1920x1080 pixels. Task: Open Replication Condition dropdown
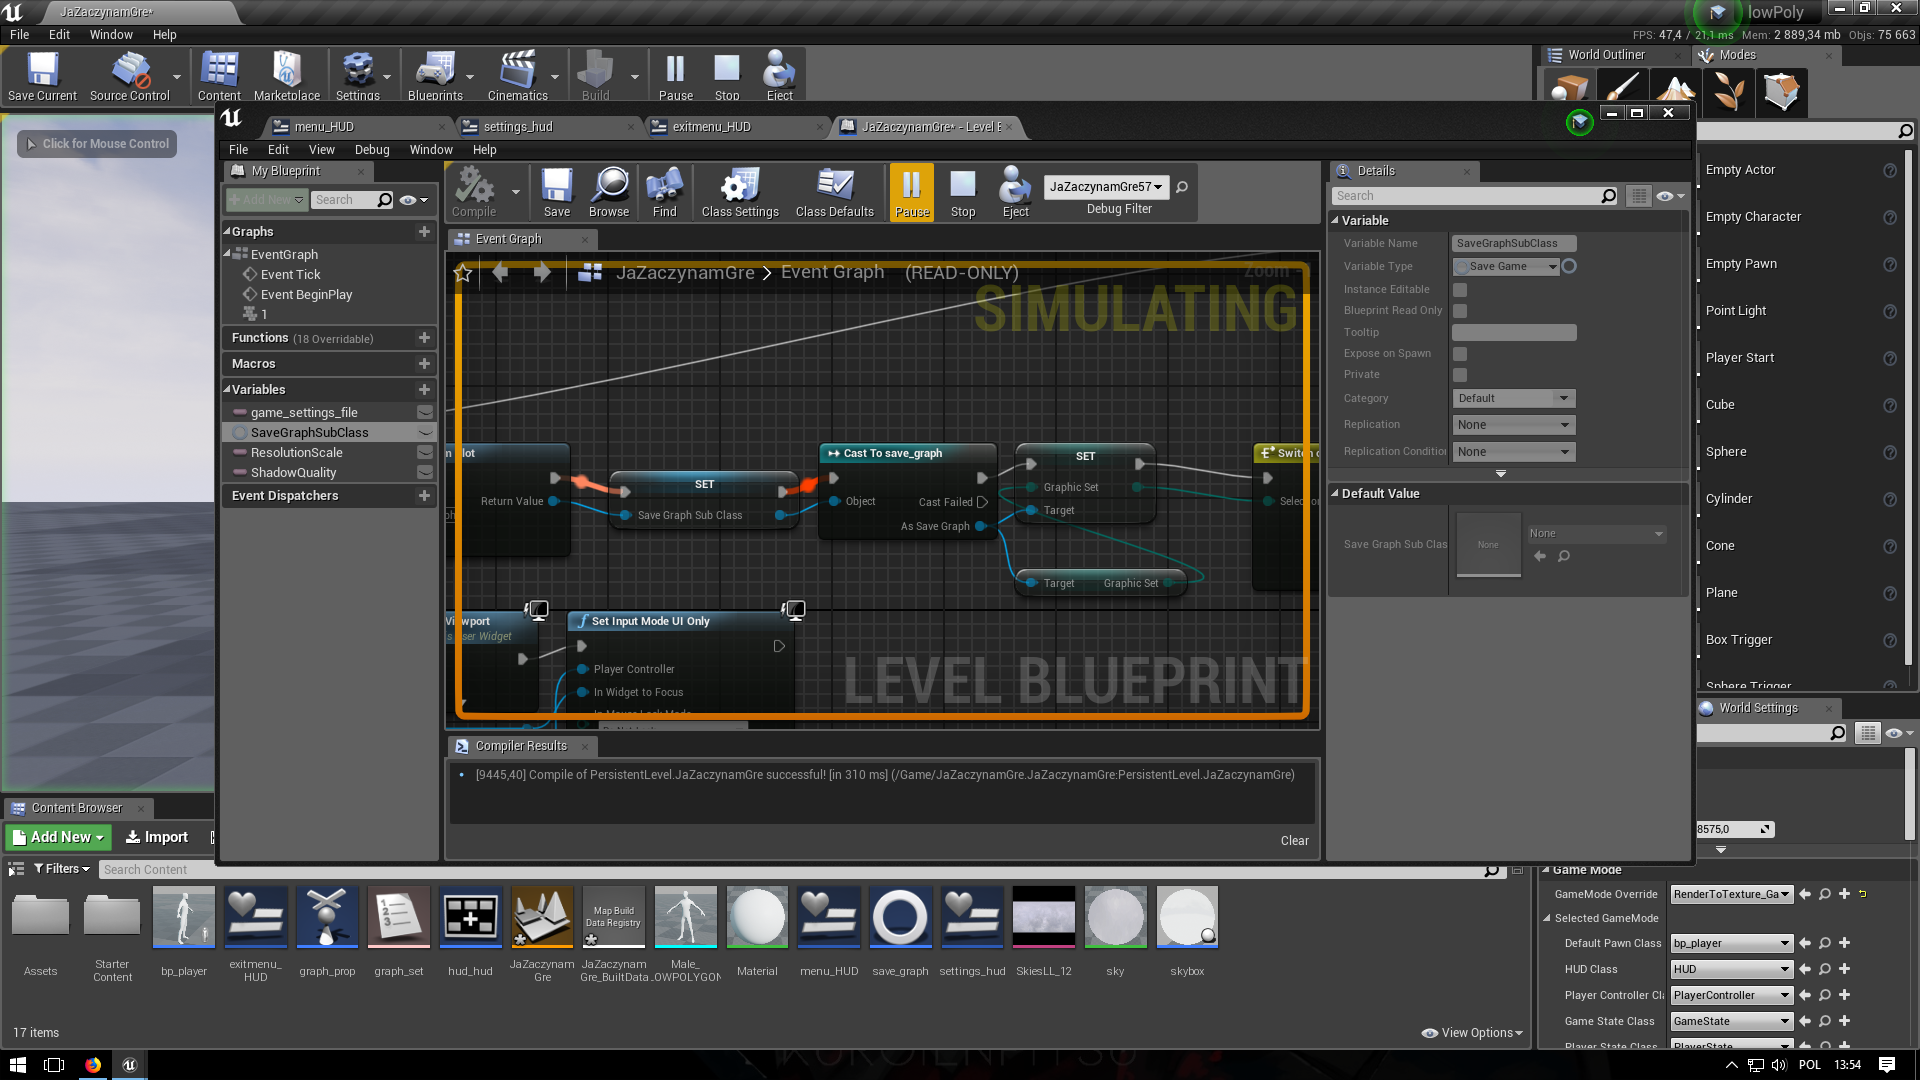coord(1514,452)
